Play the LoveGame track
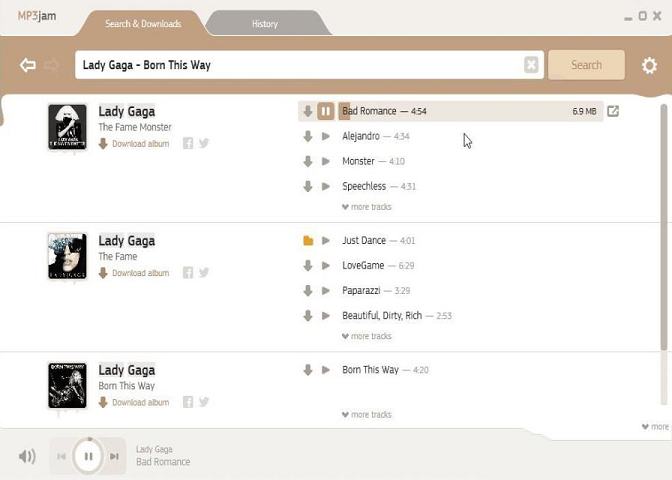The height and width of the screenshot is (480, 672). pos(326,266)
